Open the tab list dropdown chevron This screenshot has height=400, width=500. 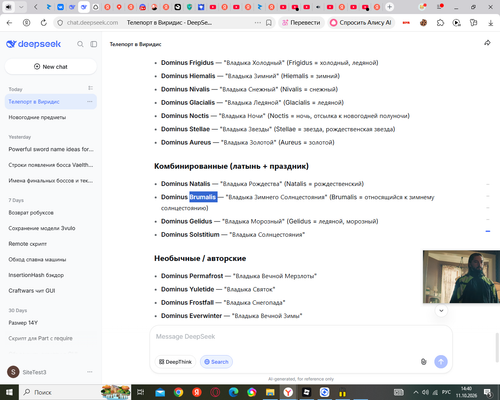(x=21, y=7)
